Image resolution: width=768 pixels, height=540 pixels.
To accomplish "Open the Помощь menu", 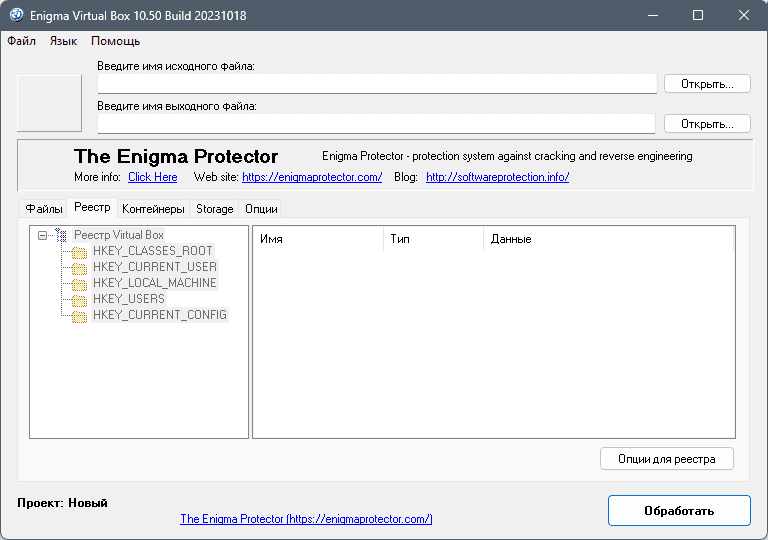I will point(116,41).
